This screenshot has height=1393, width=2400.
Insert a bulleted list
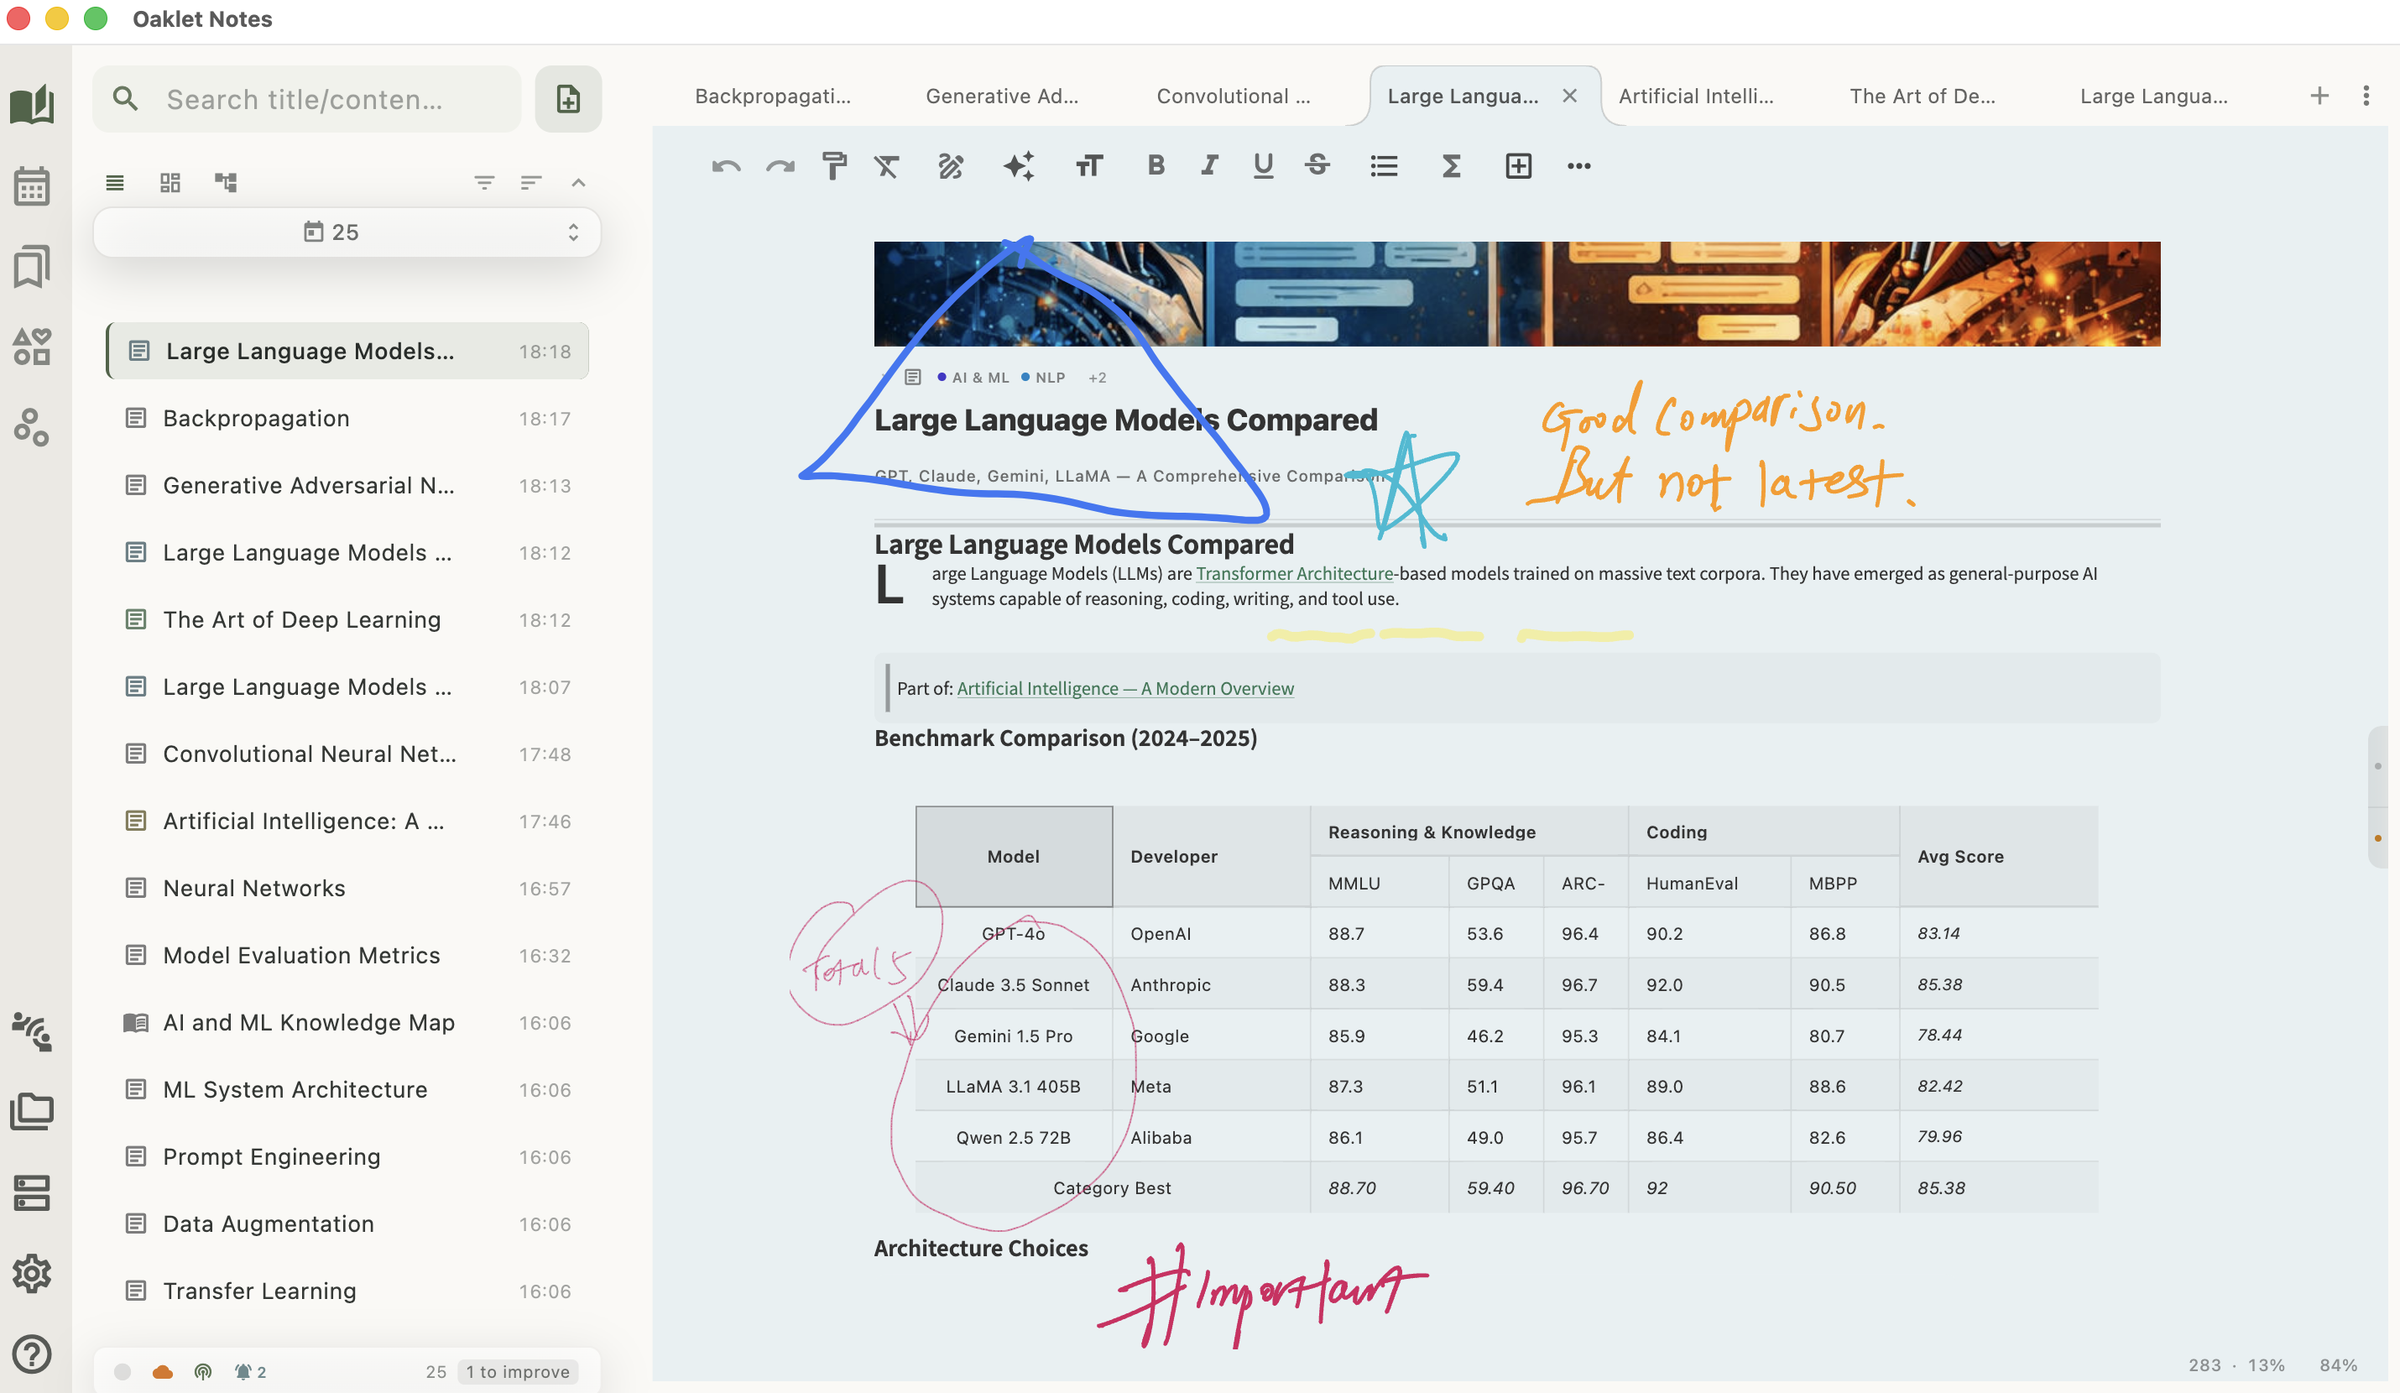pyautogui.click(x=1384, y=166)
